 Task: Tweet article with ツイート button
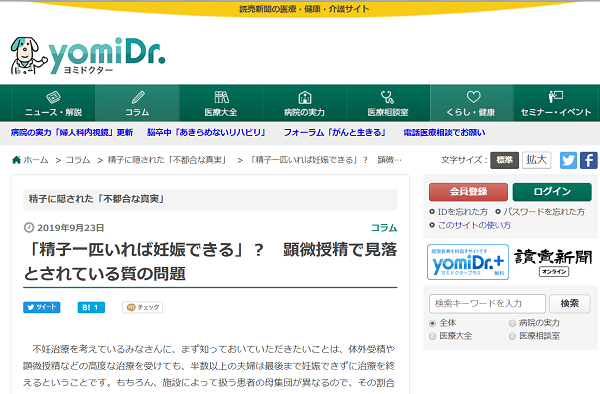pos(42,307)
